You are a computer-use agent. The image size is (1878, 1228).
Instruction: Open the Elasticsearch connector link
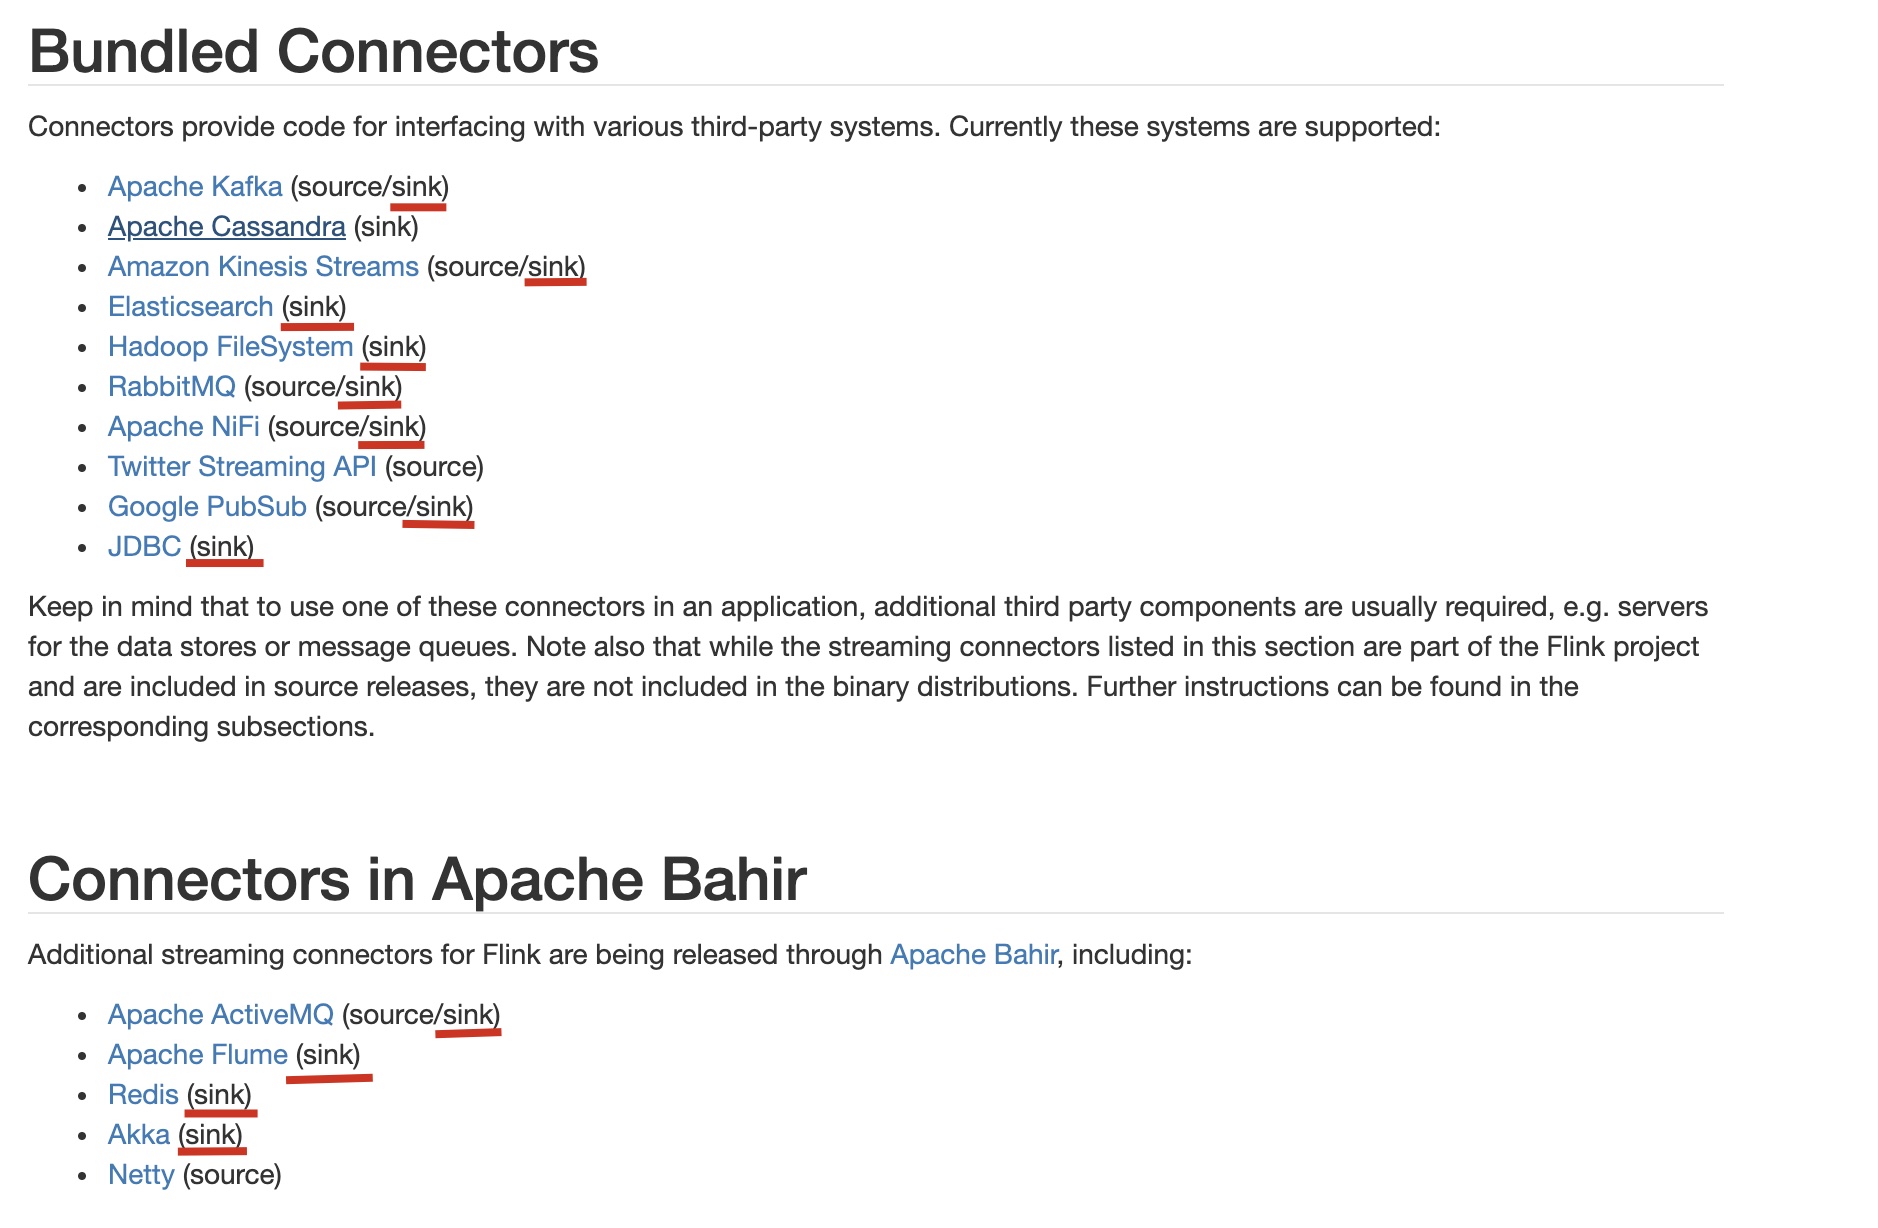pyautogui.click(x=190, y=307)
